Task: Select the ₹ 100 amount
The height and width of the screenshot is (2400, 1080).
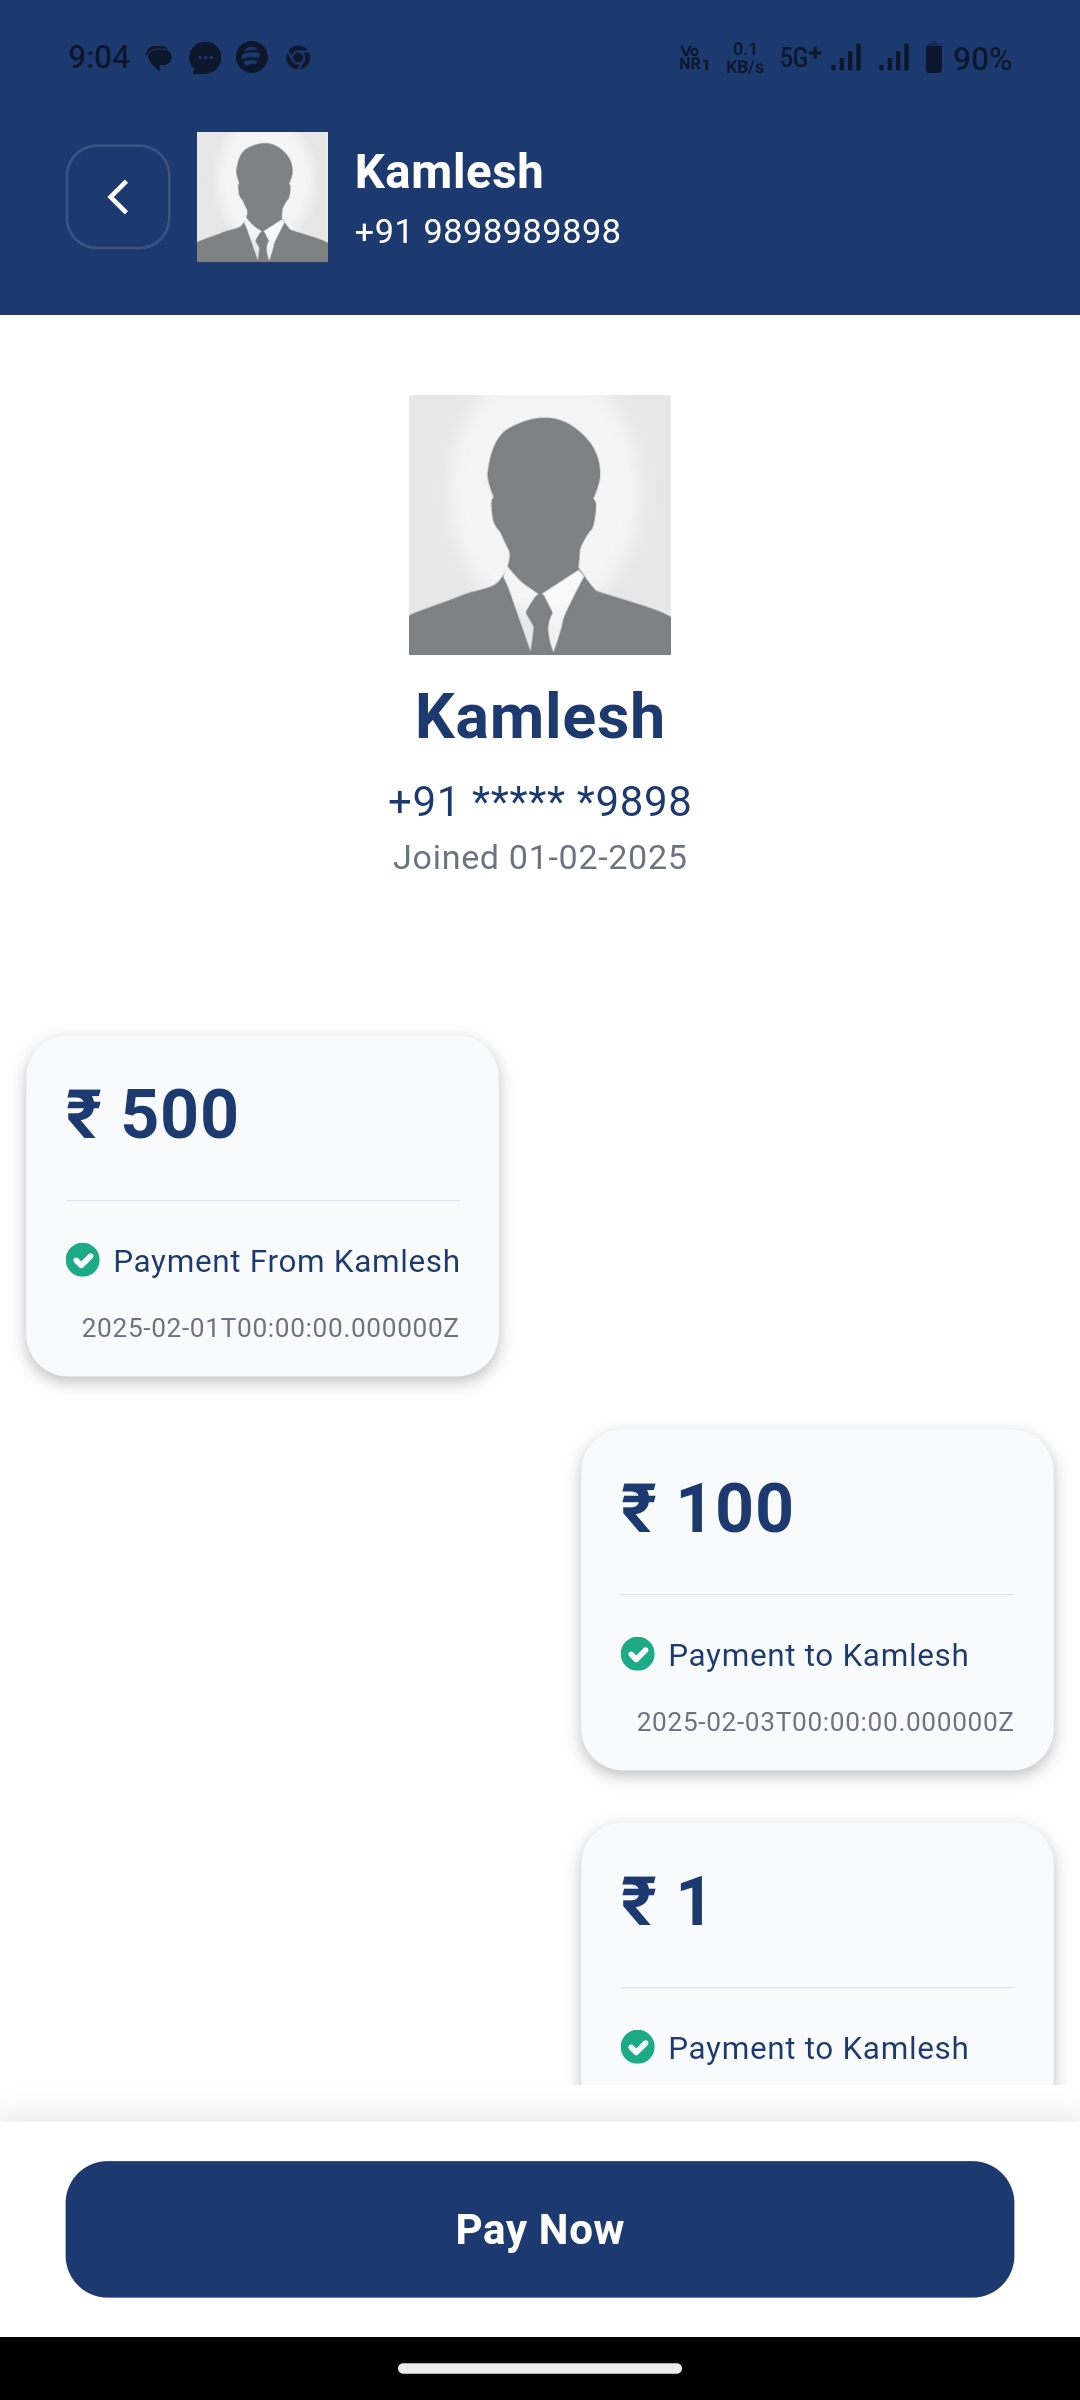Action: tap(707, 1508)
